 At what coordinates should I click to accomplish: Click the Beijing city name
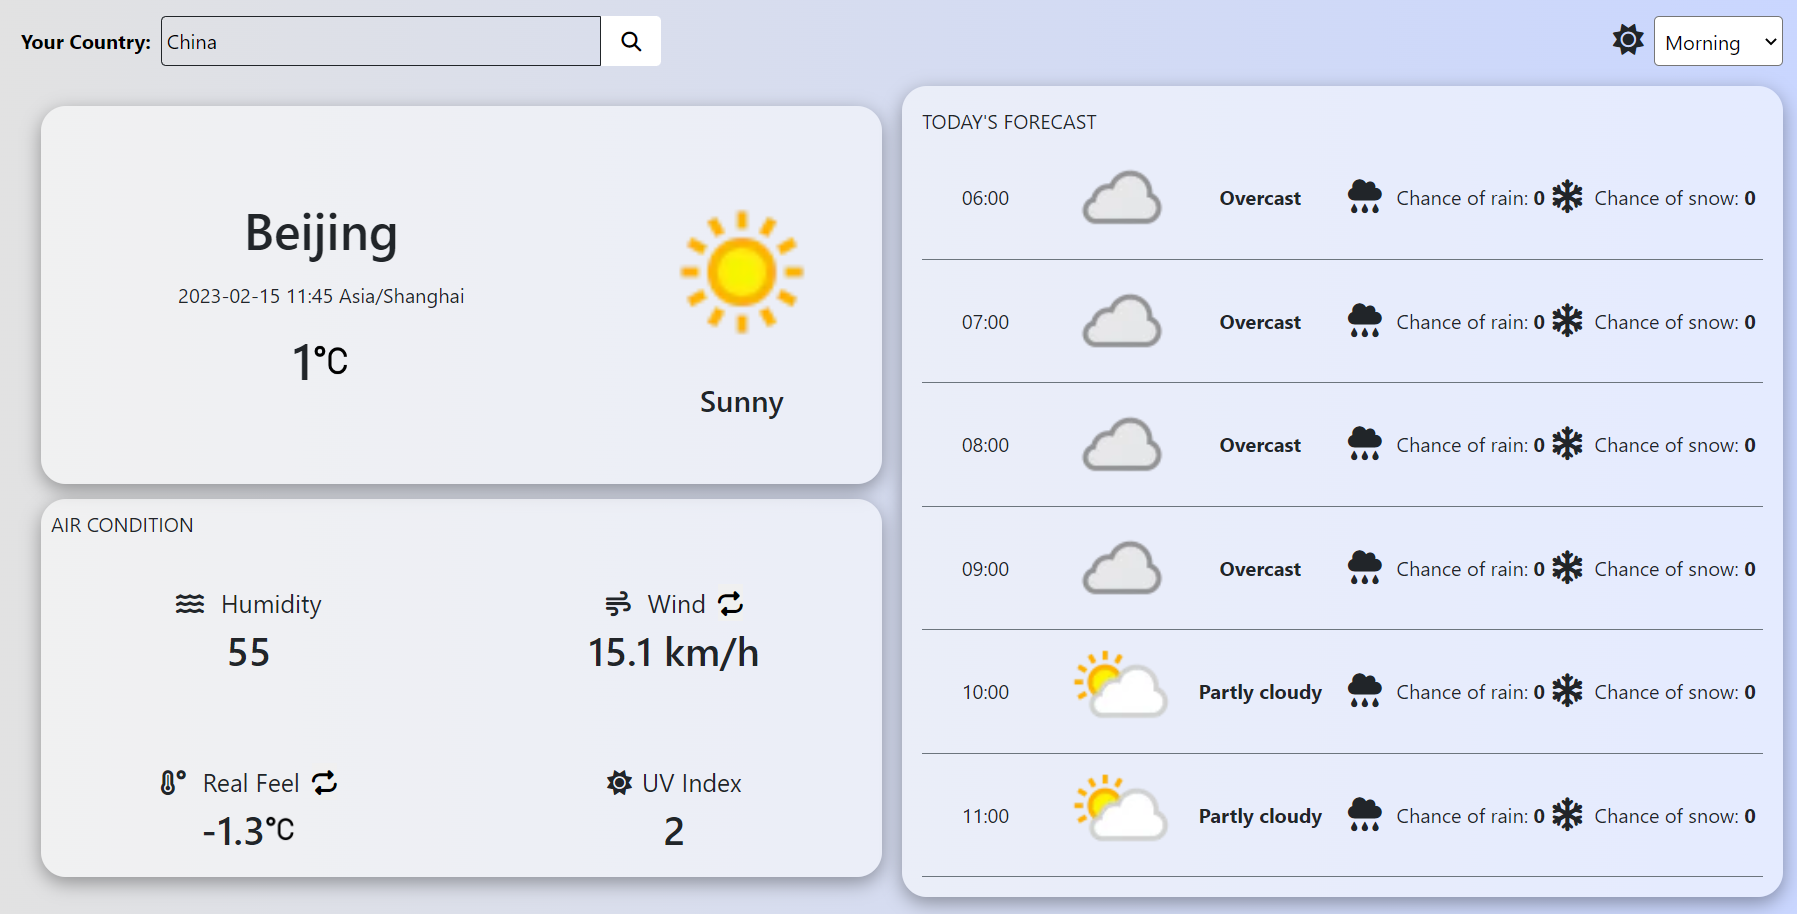coord(320,234)
